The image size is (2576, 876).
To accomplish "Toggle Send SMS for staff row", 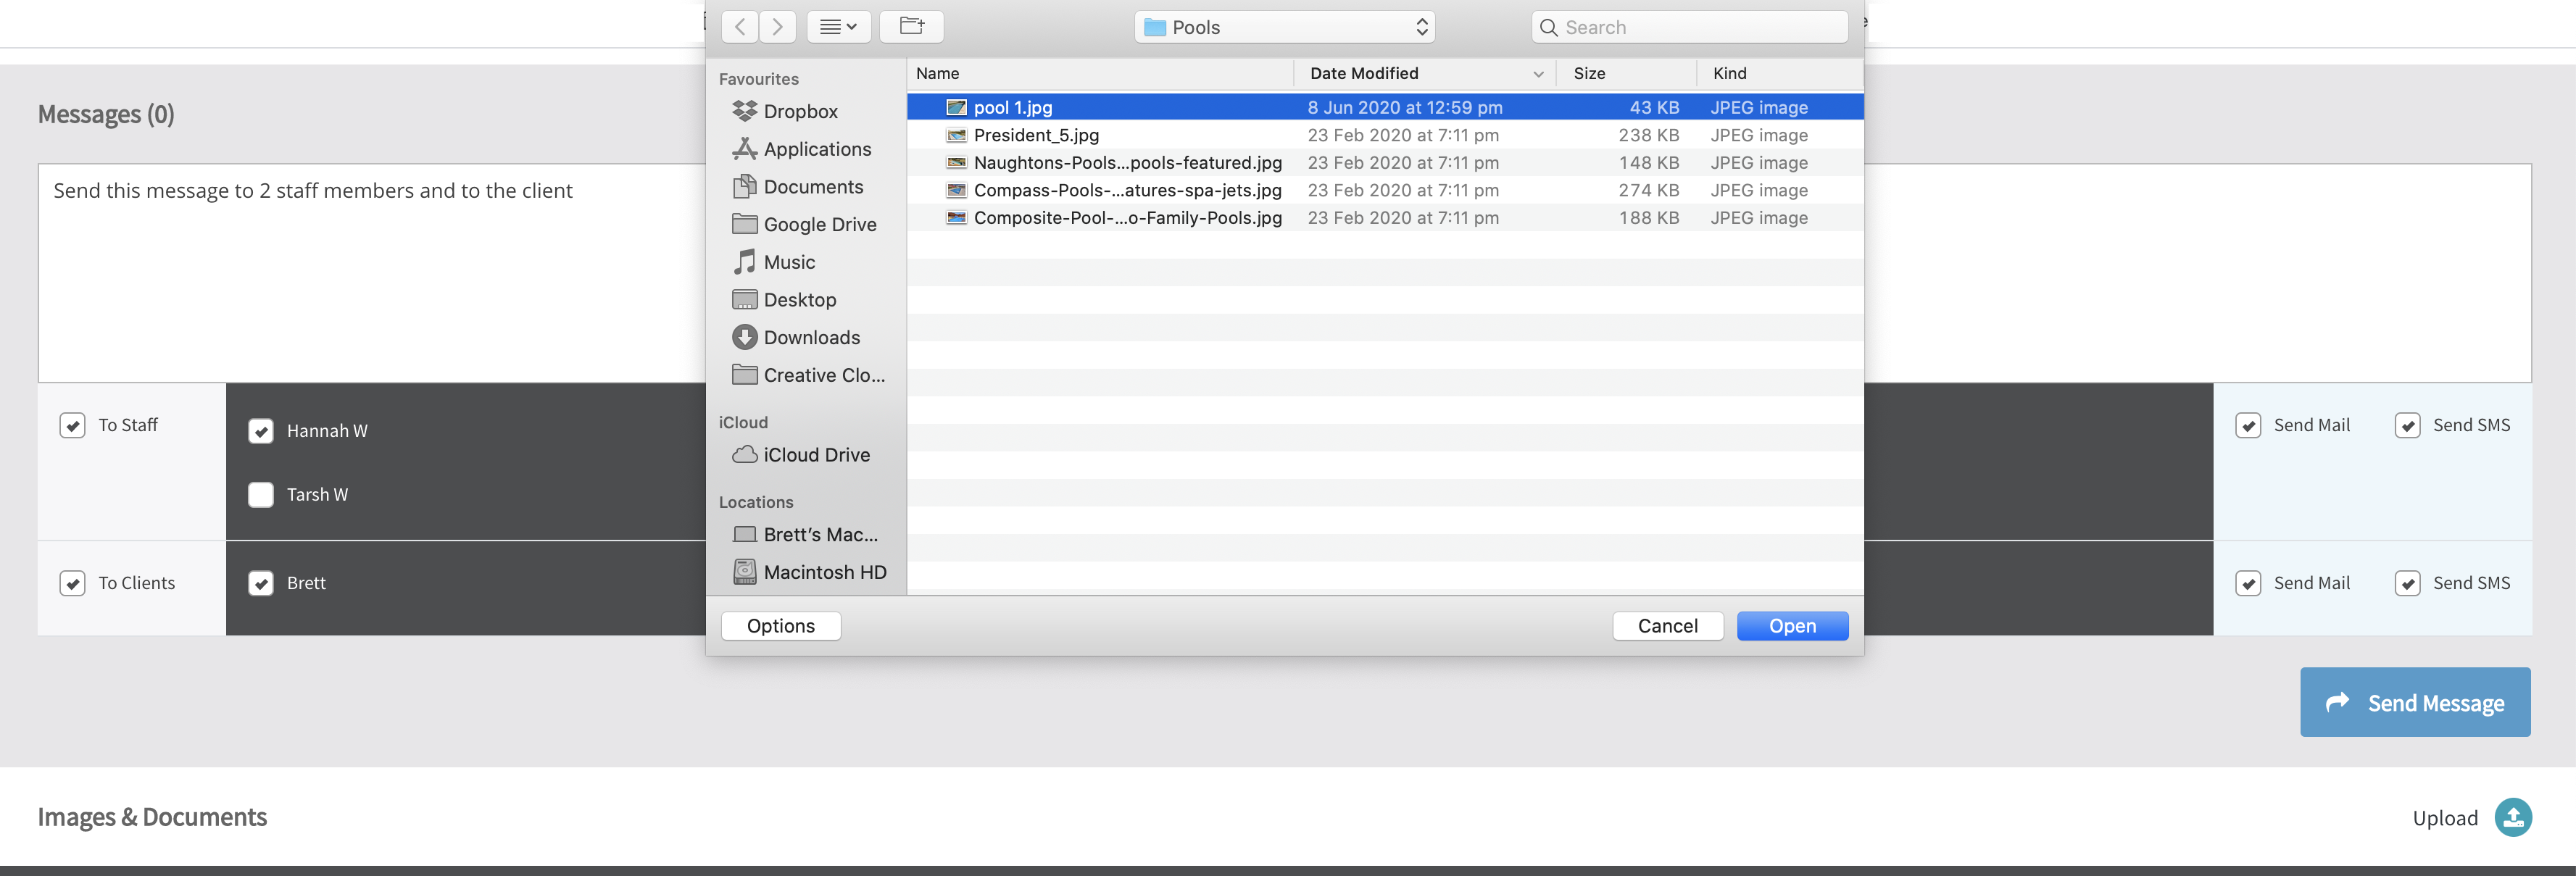I will [2407, 426].
